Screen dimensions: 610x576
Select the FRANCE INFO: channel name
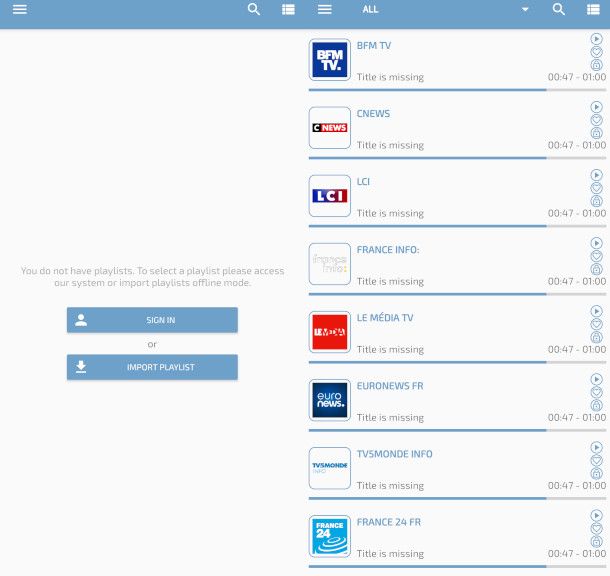pyautogui.click(x=388, y=250)
